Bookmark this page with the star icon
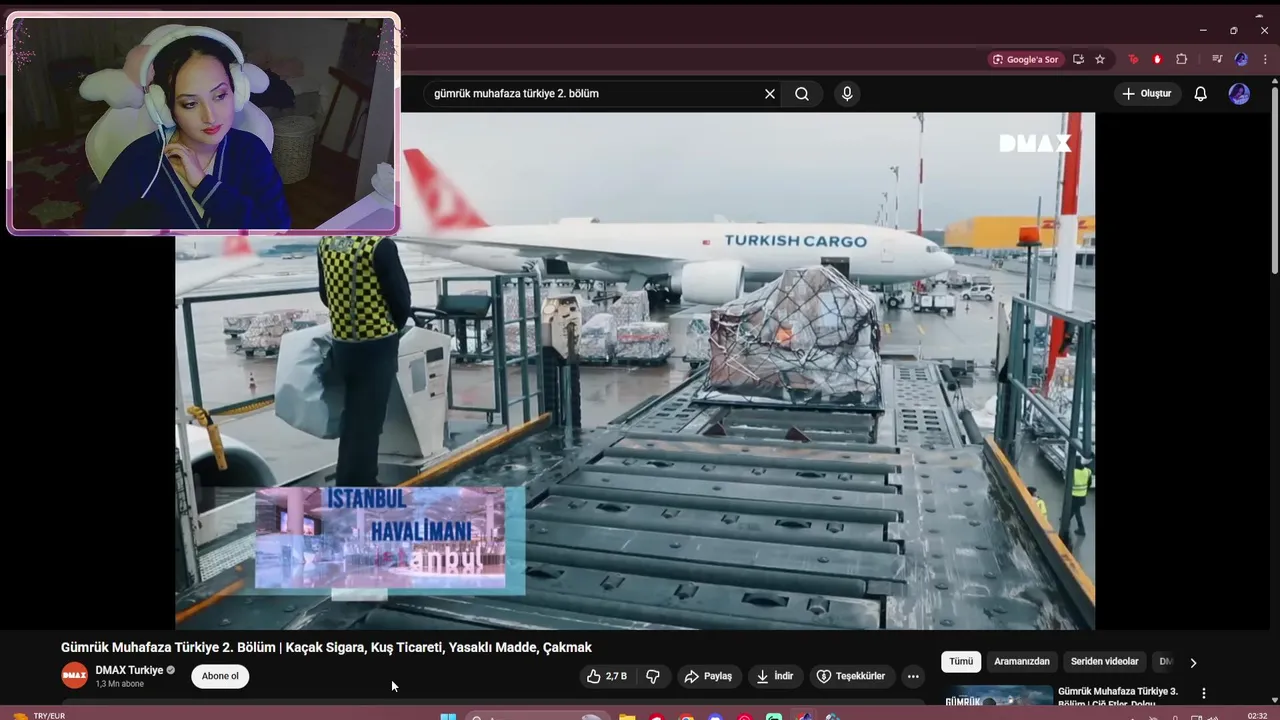The height and width of the screenshot is (720, 1280). click(1100, 60)
